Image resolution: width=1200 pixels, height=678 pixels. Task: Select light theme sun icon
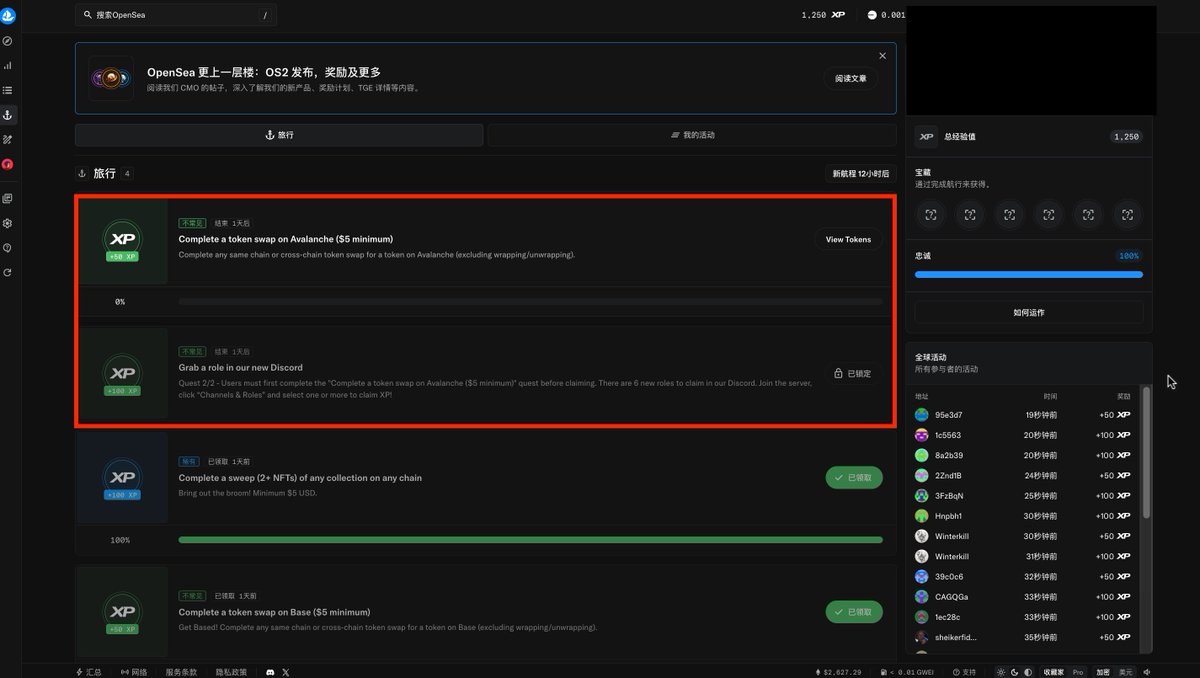coord(999,672)
